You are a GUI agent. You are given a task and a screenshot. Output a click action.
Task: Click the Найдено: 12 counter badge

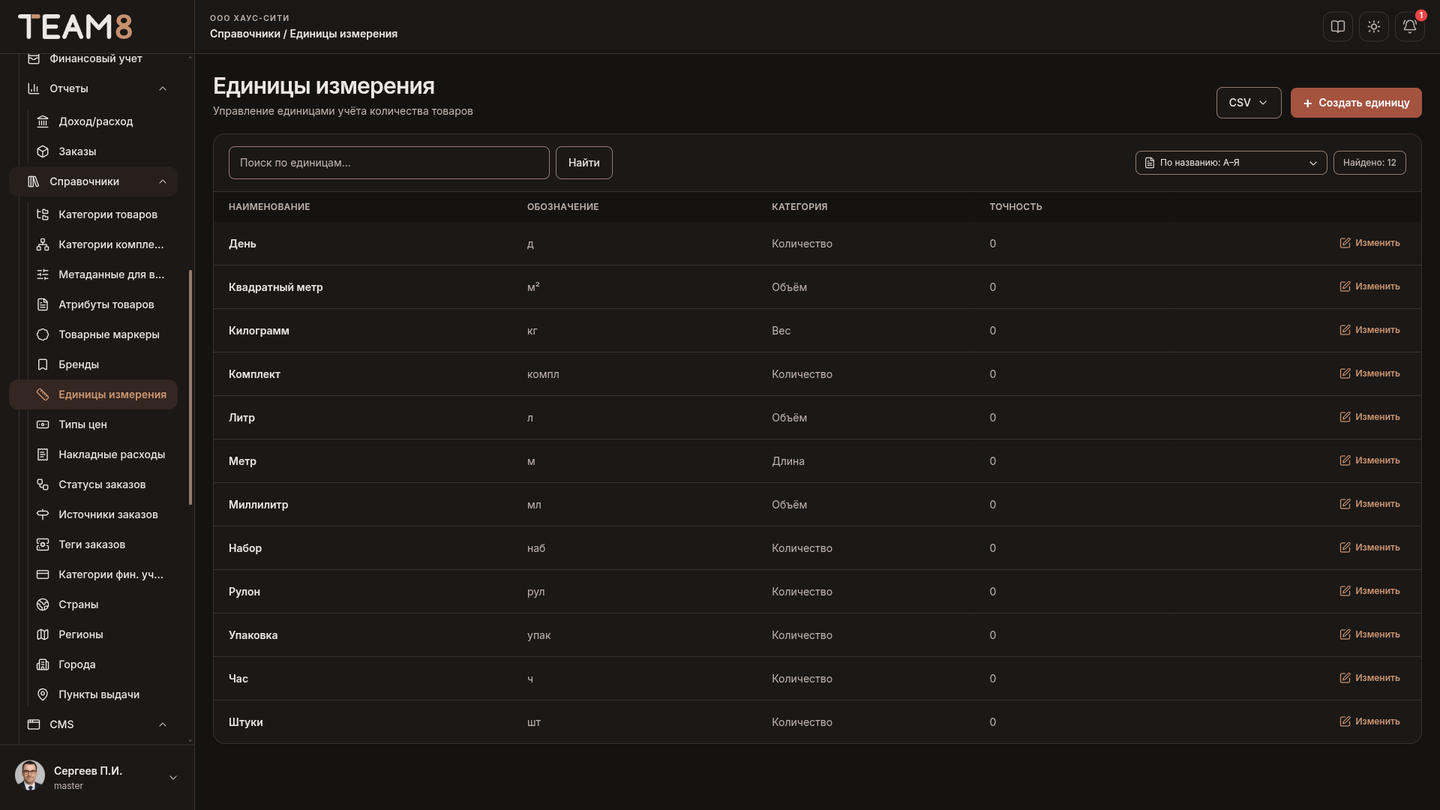[1370, 163]
